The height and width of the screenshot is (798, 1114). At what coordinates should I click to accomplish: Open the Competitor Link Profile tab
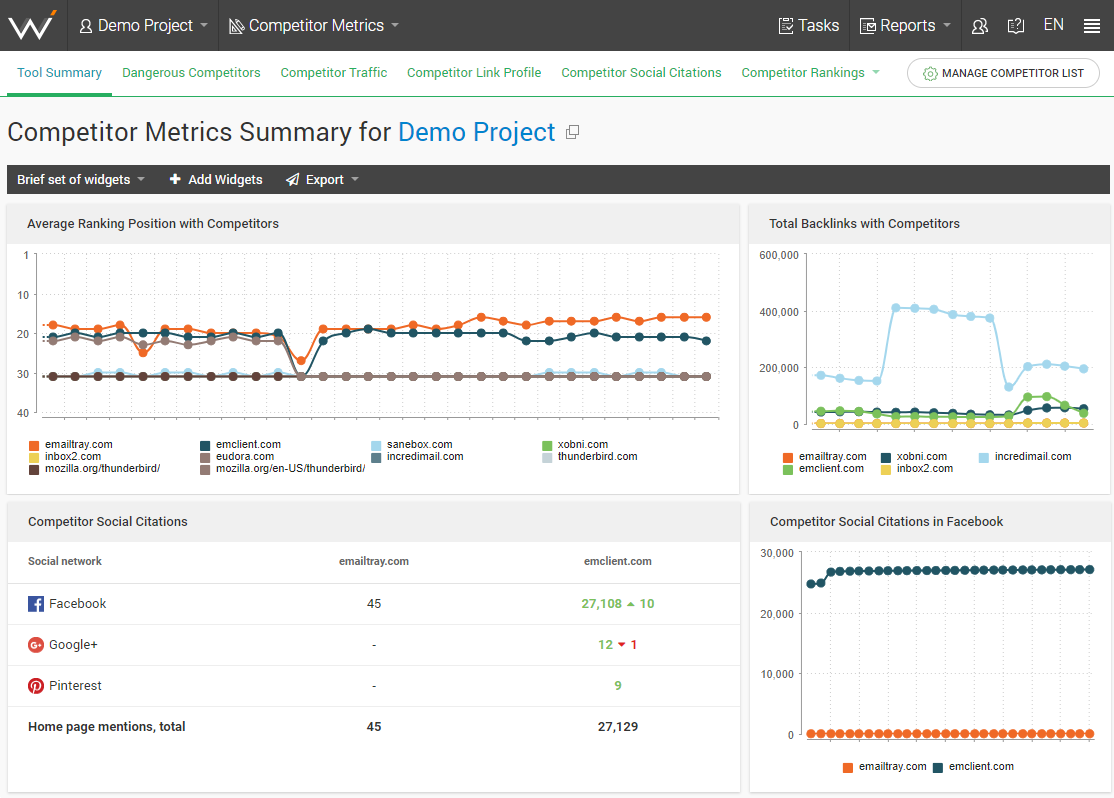(474, 72)
